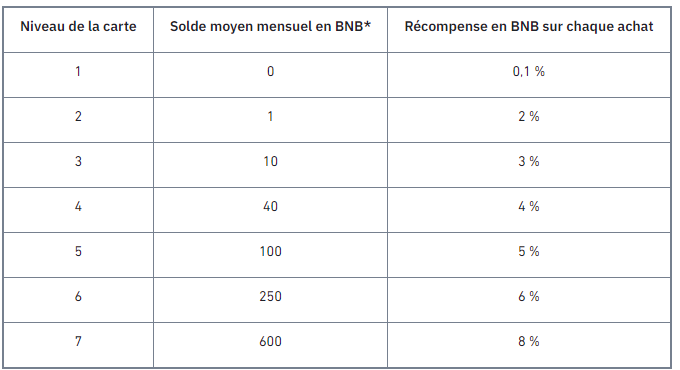680x370 pixels.
Task: Click the 40 BNB balance cell
Action: [x=270, y=206]
